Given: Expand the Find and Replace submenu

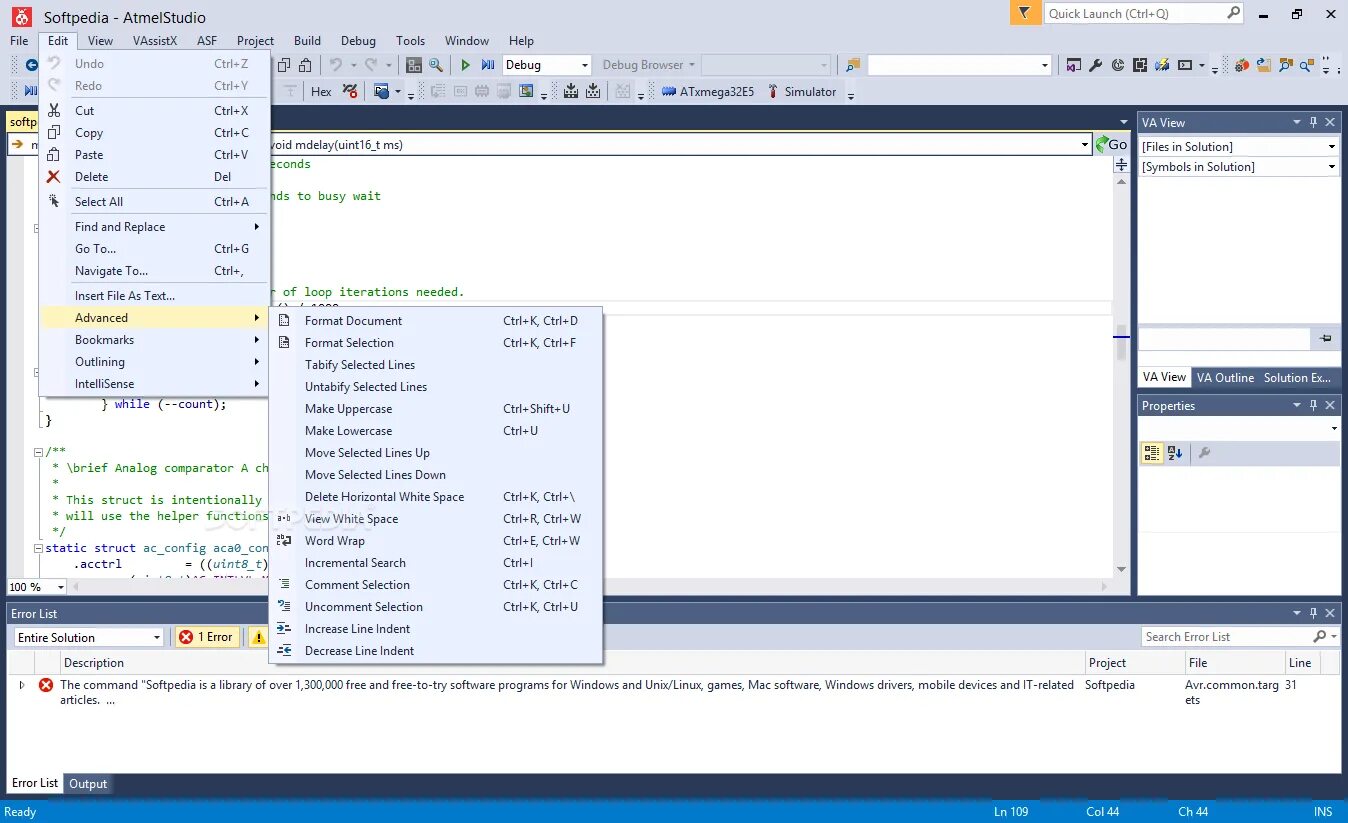Looking at the screenshot, I should (154, 227).
